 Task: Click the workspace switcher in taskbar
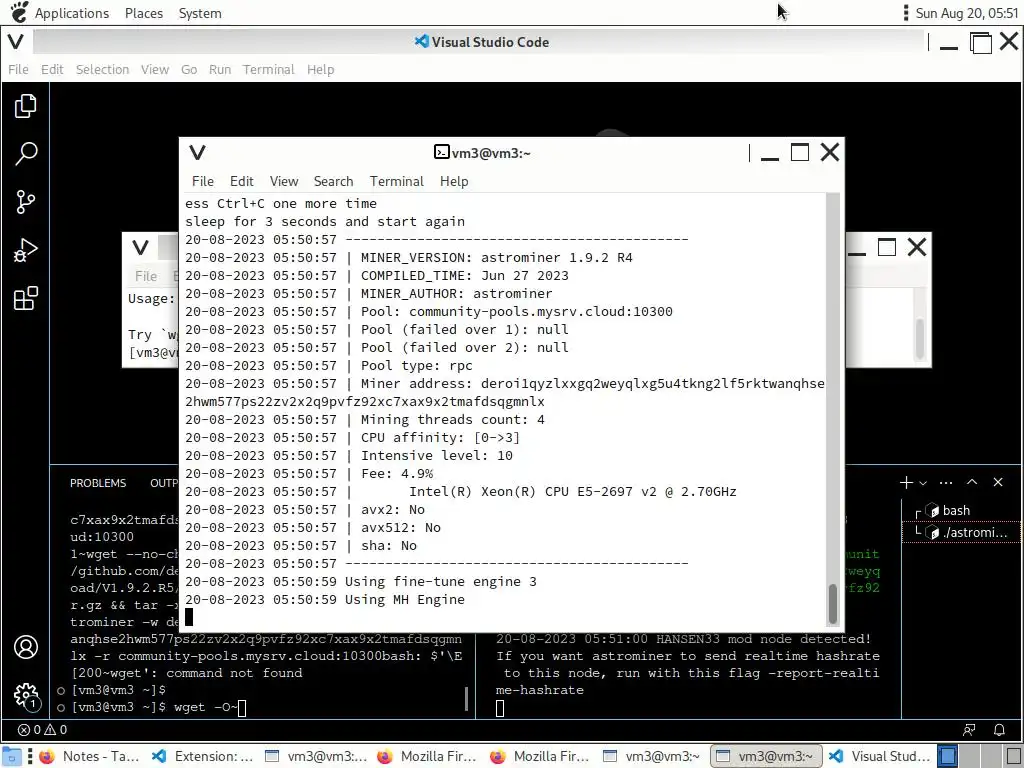[x=980, y=756]
